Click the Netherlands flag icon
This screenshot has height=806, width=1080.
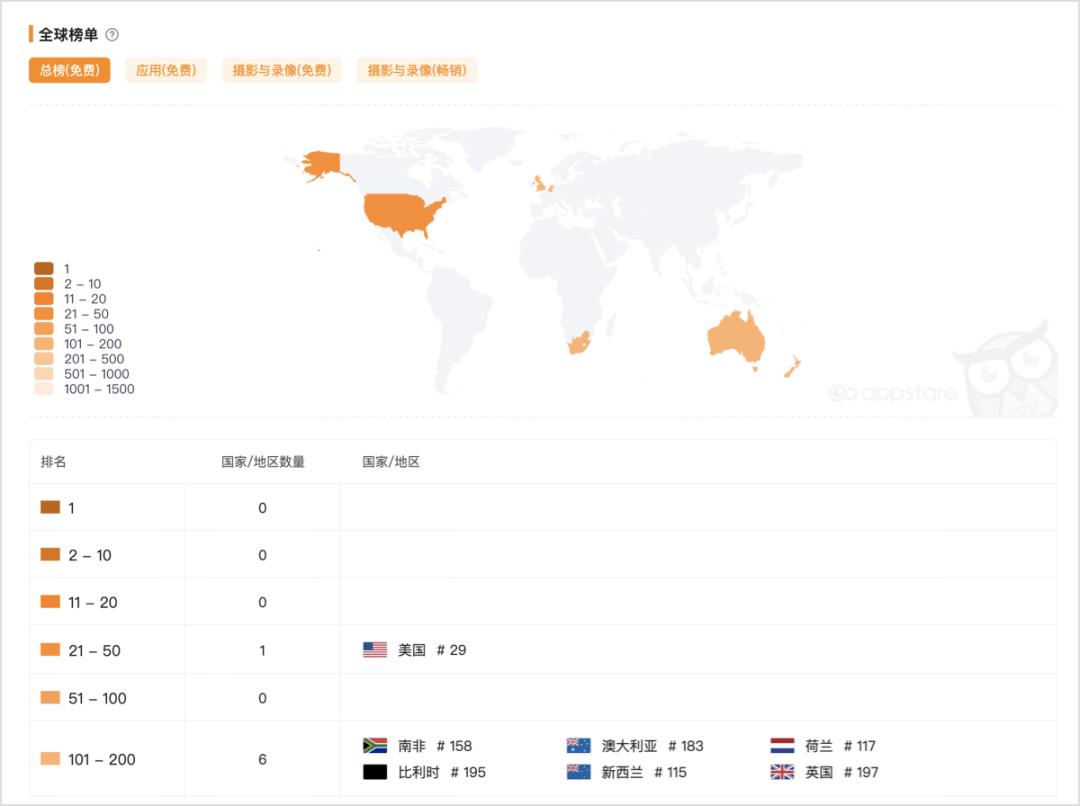pyautogui.click(x=782, y=746)
